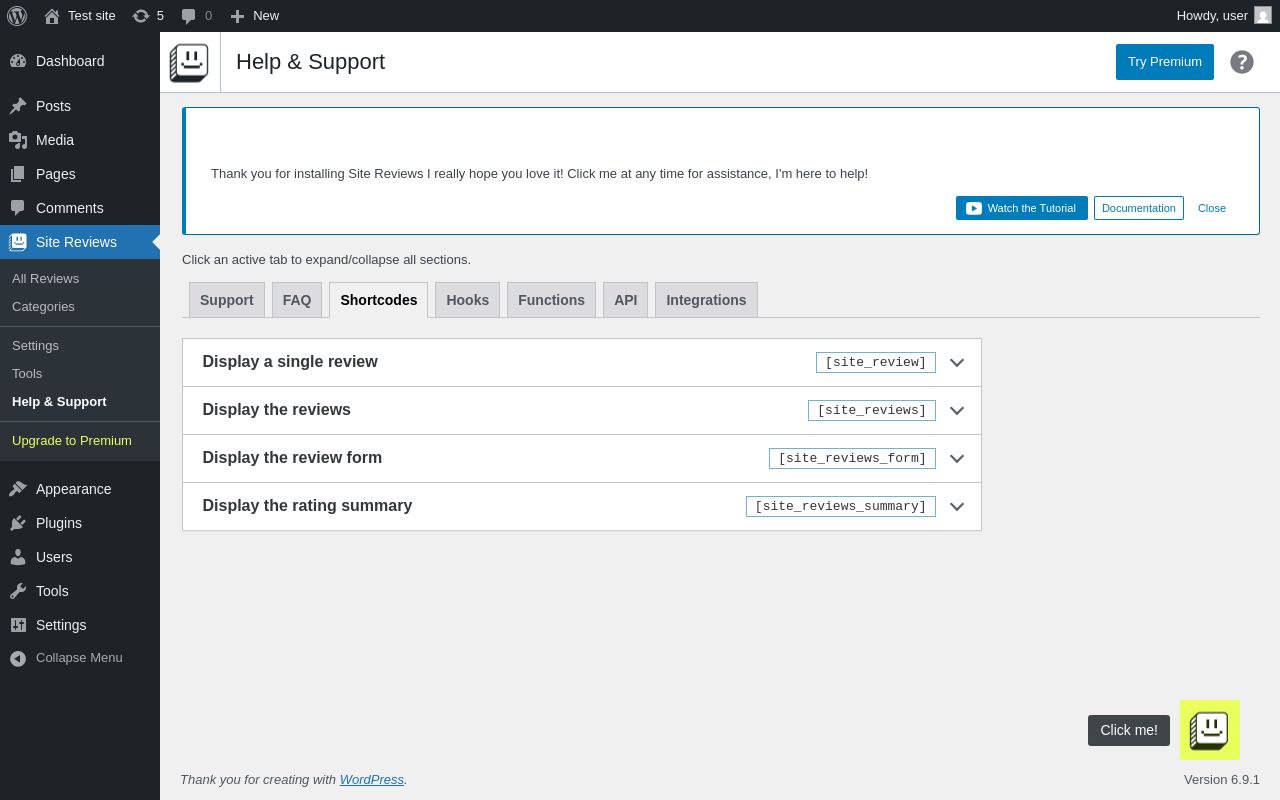Click Watch the Tutorial button
Image resolution: width=1280 pixels, height=800 pixels.
point(1021,208)
